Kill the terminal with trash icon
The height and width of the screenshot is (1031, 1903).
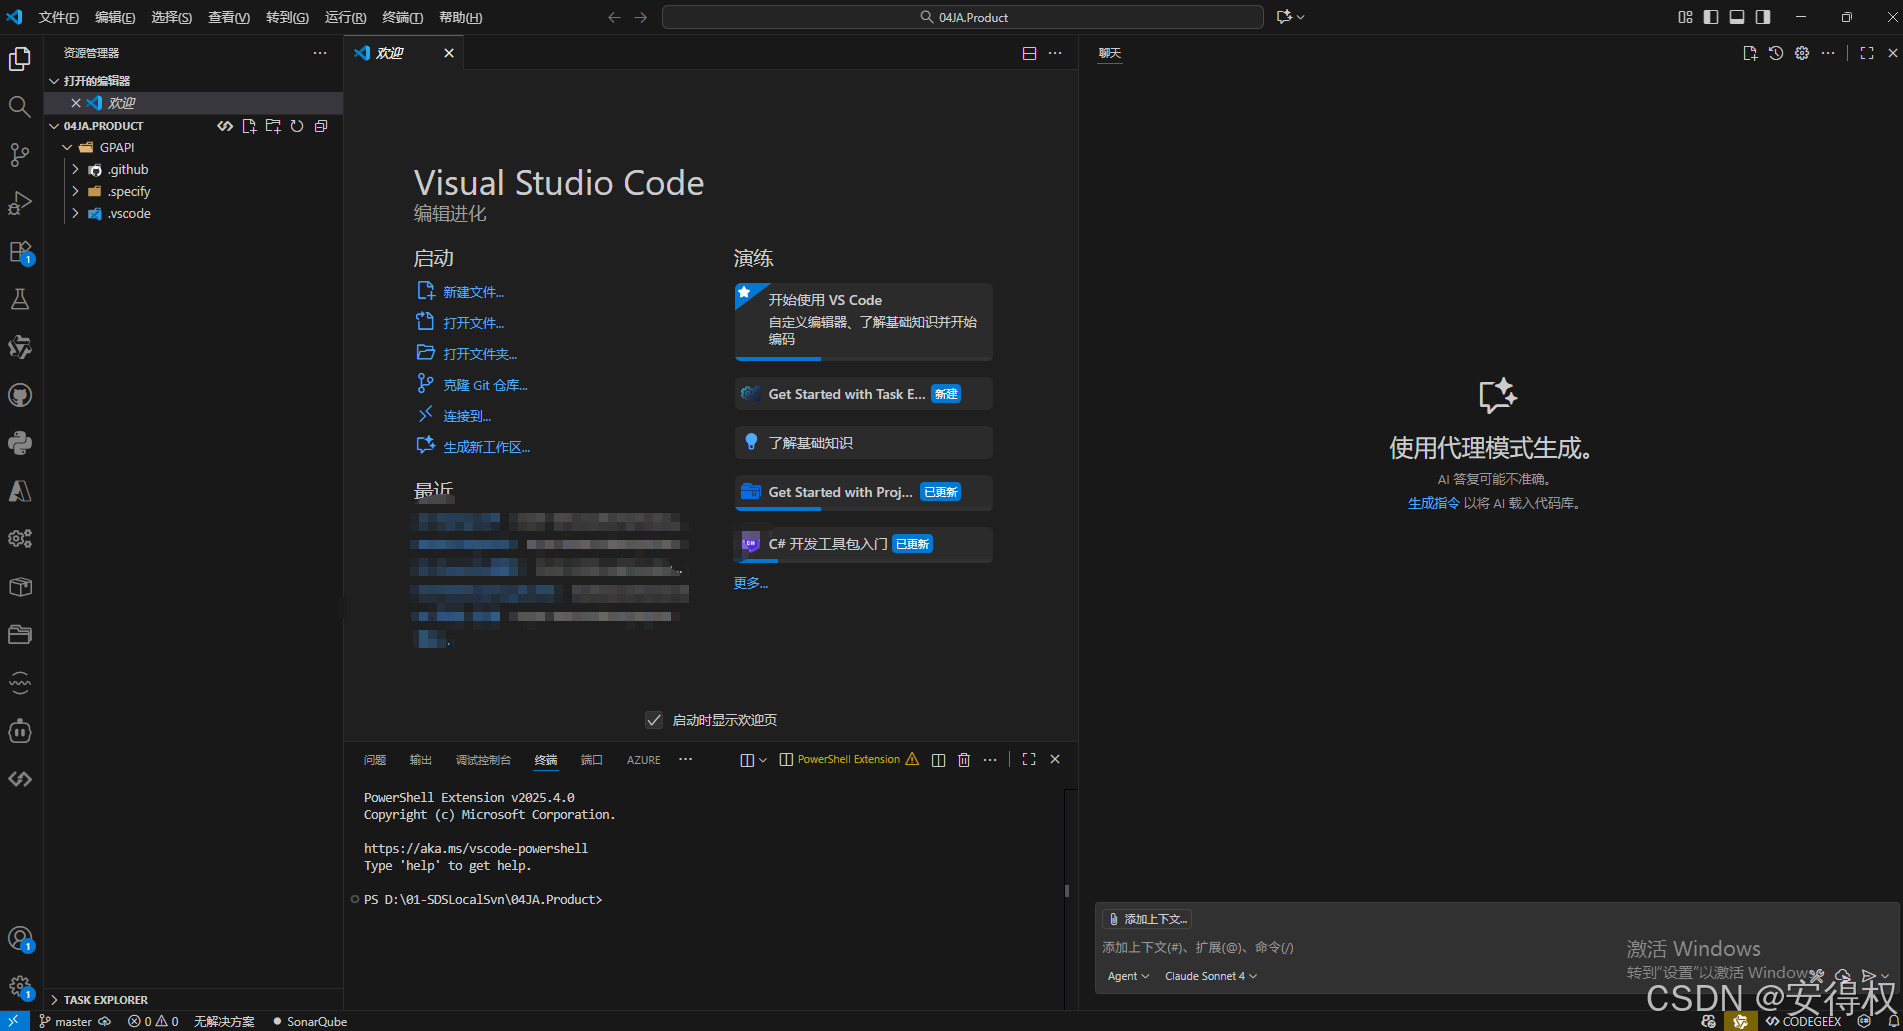pyautogui.click(x=964, y=760)
